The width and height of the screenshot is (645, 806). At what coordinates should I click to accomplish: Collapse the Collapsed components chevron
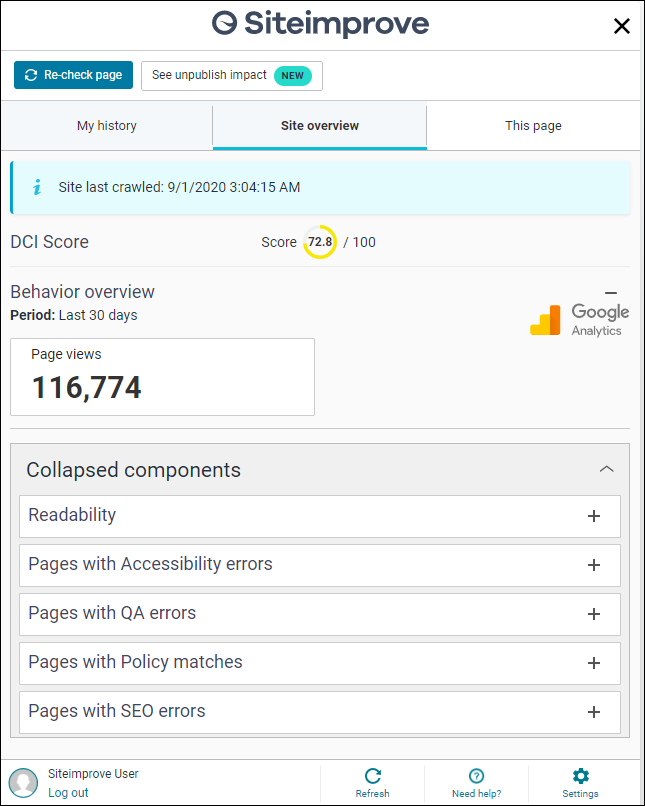[x=606, y=469]
